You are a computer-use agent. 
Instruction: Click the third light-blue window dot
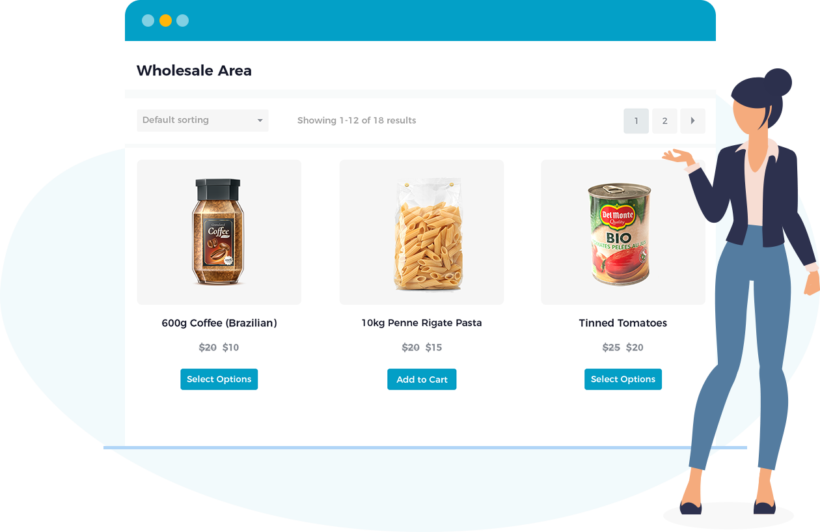[183, 20]
